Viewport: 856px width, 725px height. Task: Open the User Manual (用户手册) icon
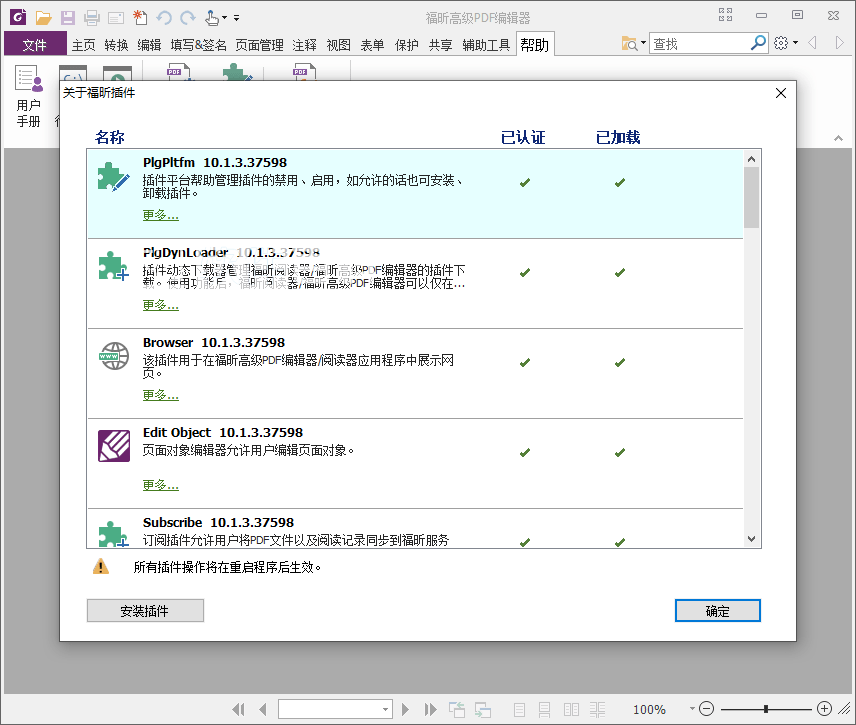pos(29,95)
